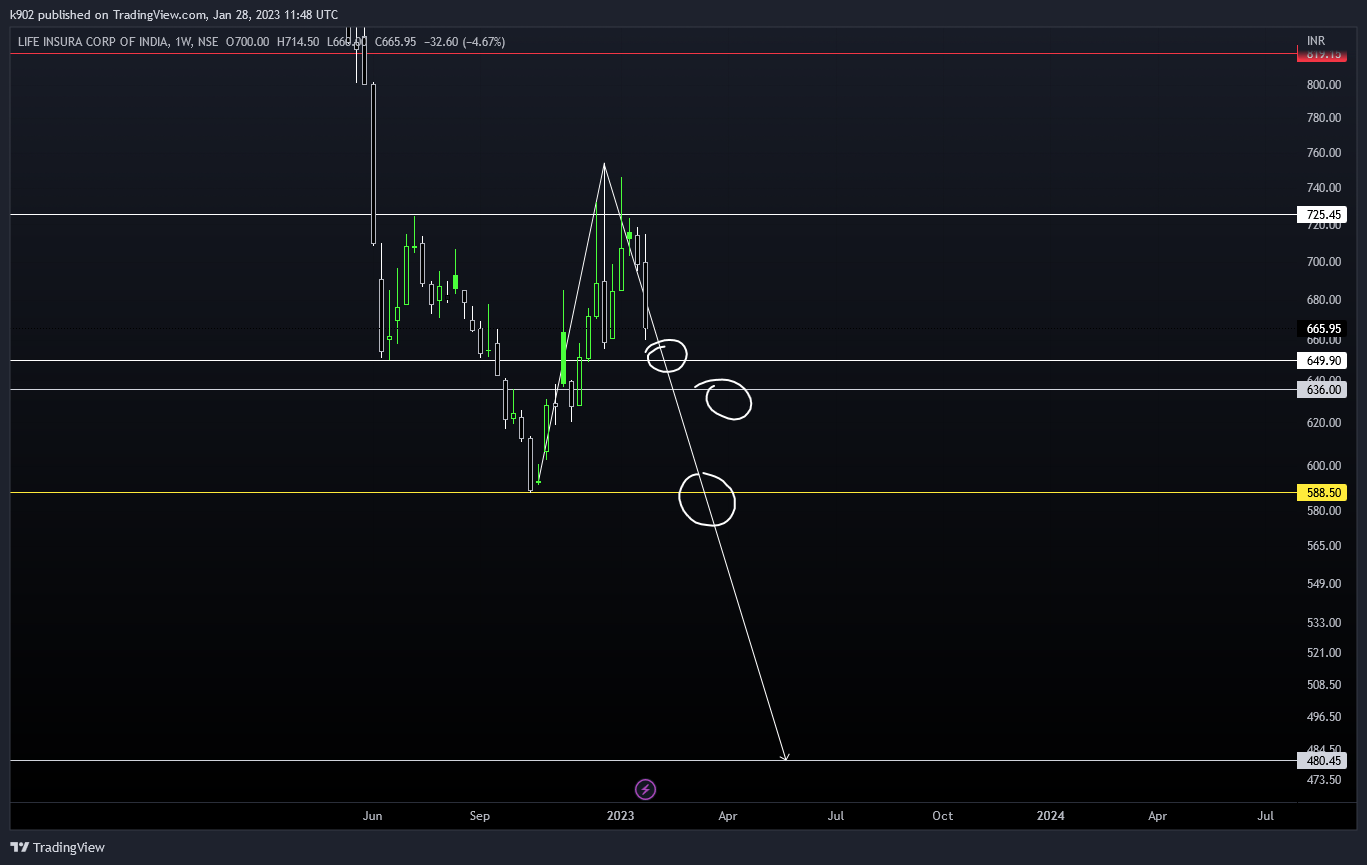Viewport: 1367px width, 865px height.
Task: Click the 2024 label on the time axis
Action: [1051, 816]
